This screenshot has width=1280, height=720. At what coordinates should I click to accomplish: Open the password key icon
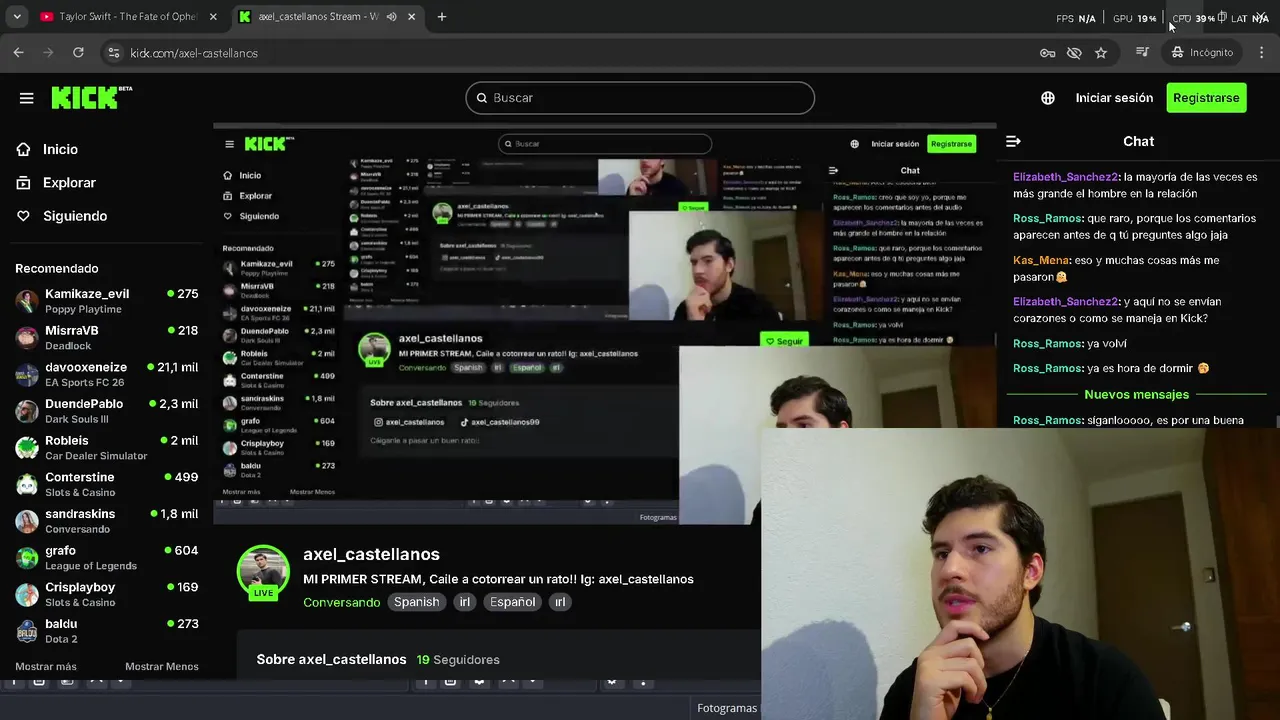(1047, 53)
